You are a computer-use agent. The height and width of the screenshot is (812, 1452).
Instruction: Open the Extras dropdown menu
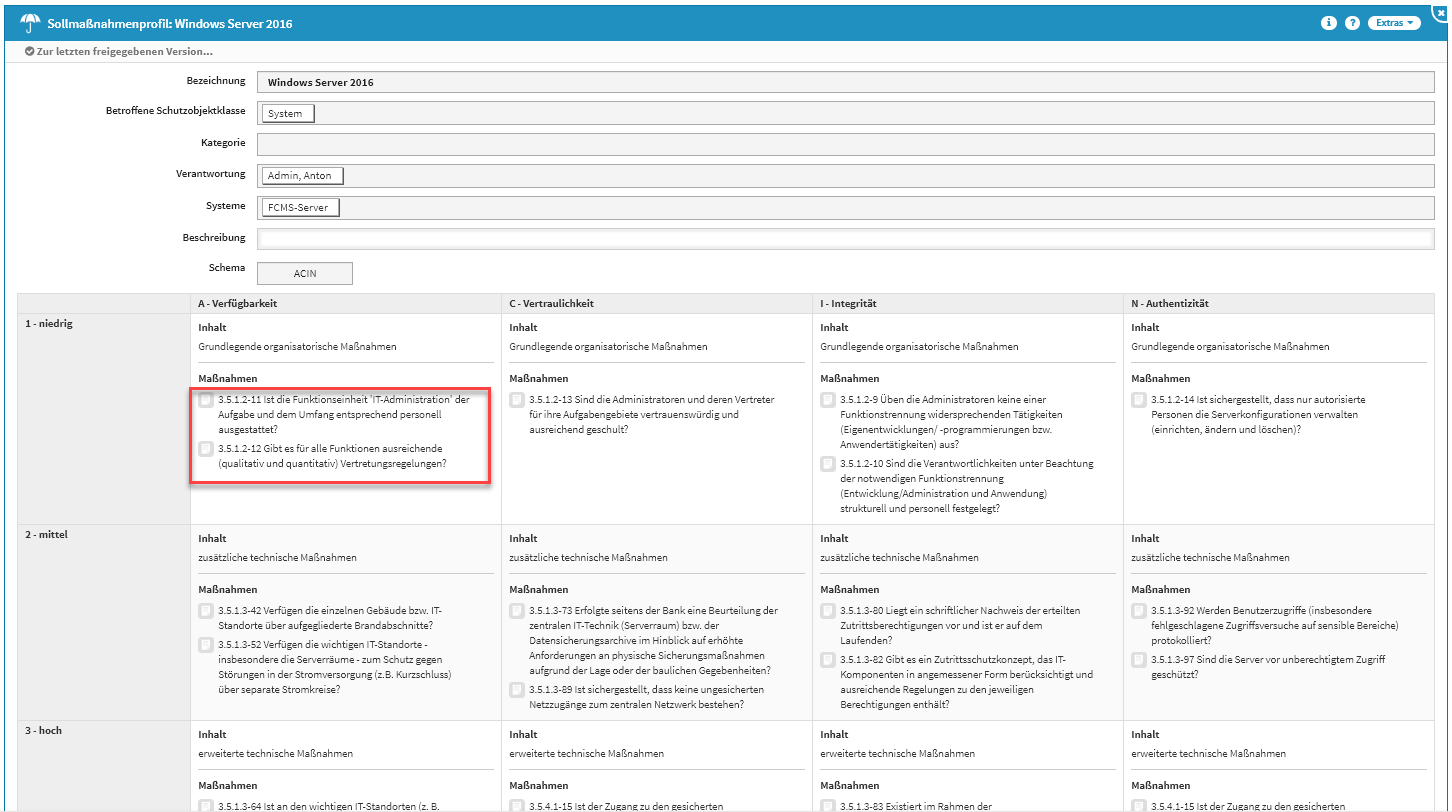pos(1394,22)
